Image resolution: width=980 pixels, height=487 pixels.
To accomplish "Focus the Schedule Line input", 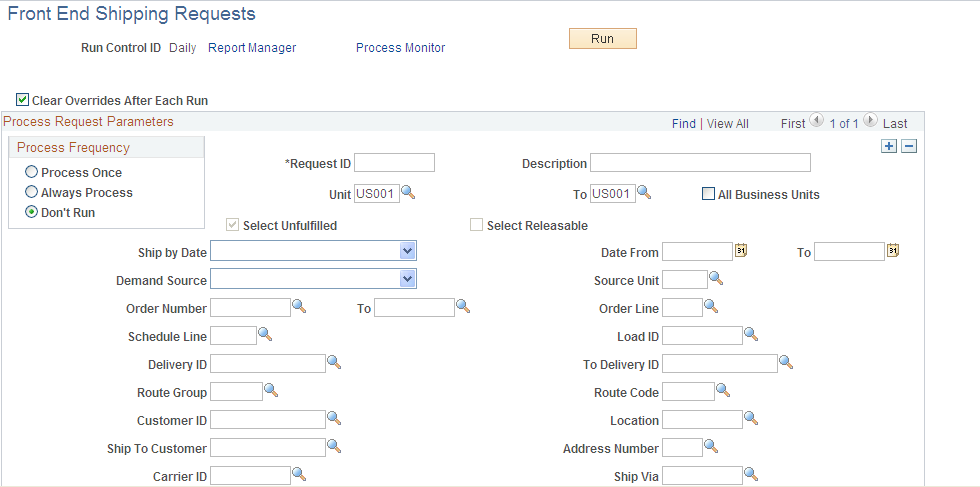I will (233, 336).
